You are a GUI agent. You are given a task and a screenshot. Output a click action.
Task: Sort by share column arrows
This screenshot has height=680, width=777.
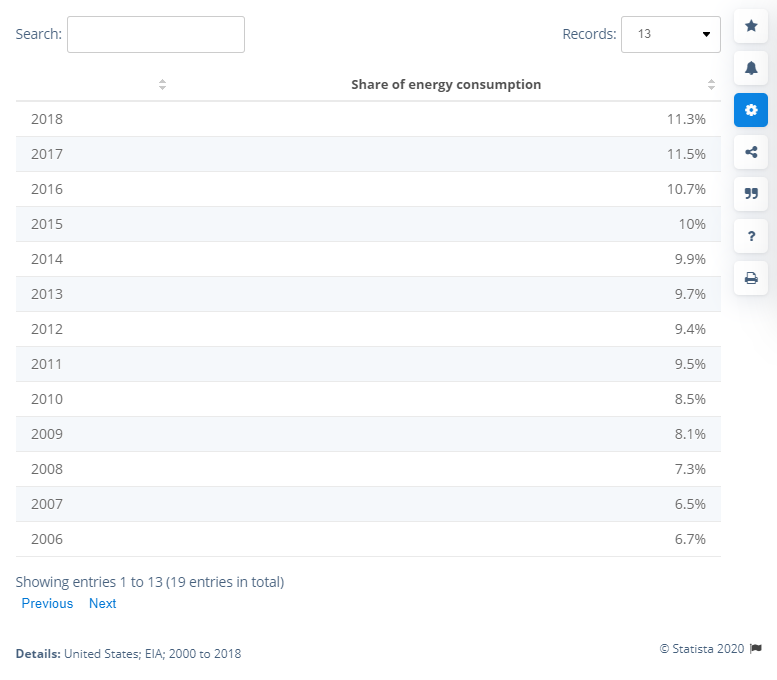711,85
